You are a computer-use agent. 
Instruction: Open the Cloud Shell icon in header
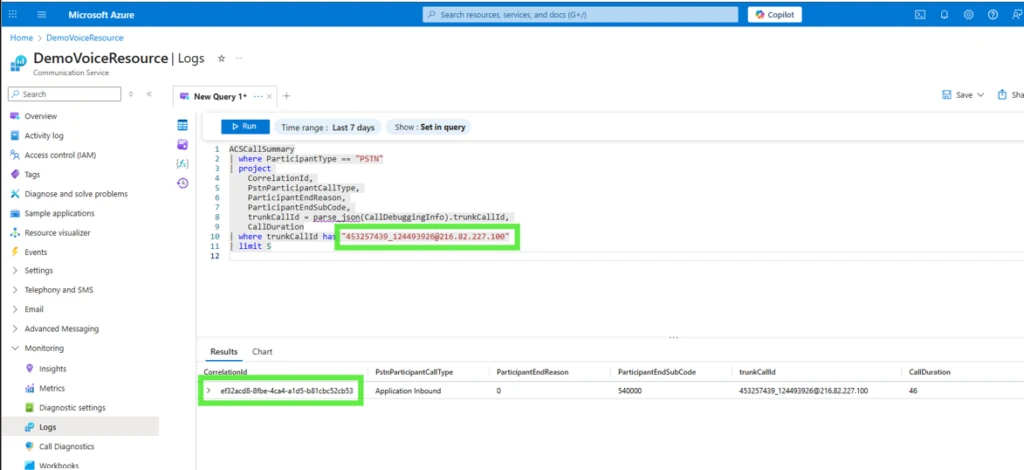[919, 15]
